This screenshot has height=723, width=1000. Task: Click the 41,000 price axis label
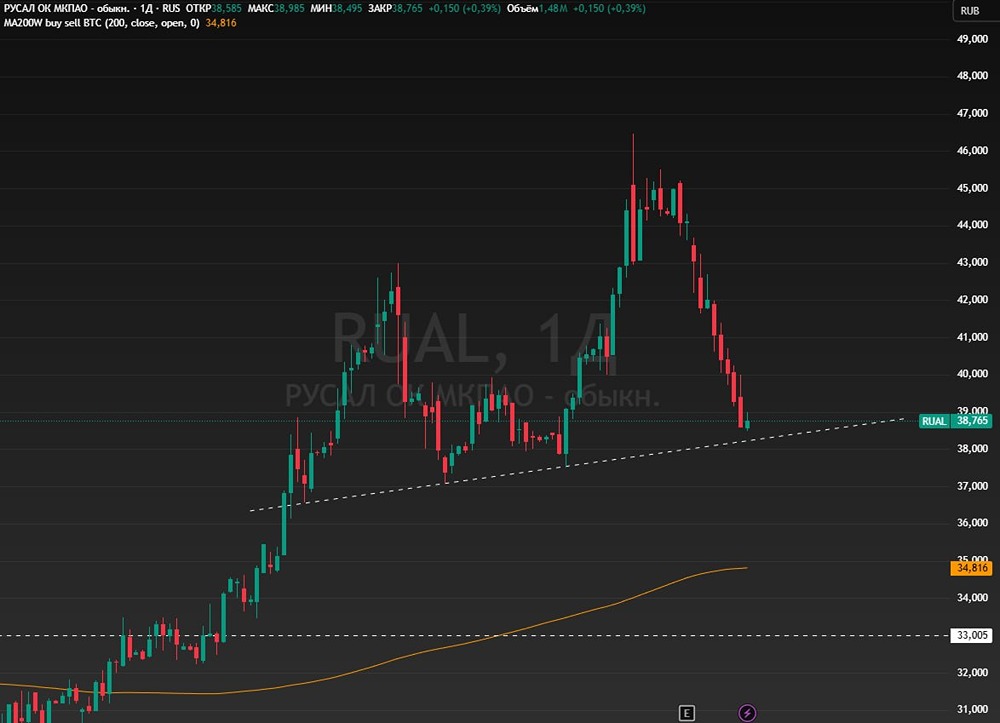pos(972,337)
